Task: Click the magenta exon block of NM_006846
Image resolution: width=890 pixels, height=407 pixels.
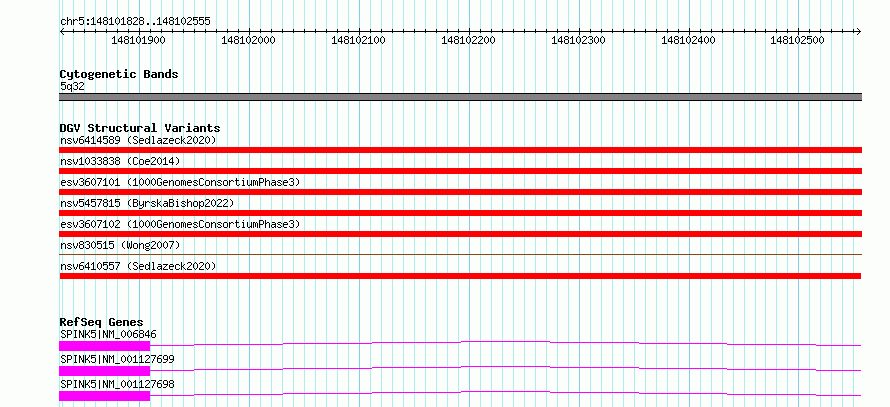Action: point(104,346)
